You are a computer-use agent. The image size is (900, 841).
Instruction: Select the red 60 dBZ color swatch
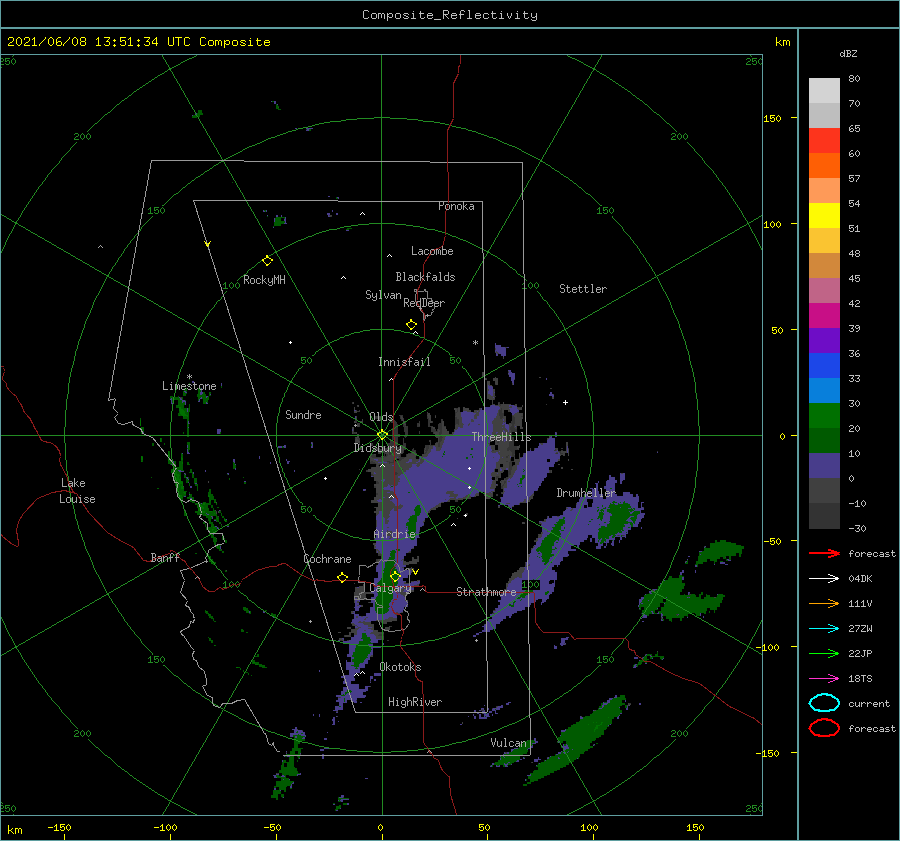point(824,141)
